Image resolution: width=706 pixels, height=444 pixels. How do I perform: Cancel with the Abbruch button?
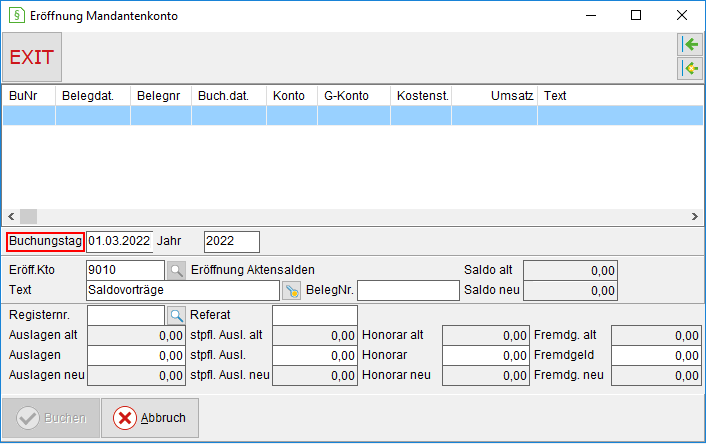(150, 418)
